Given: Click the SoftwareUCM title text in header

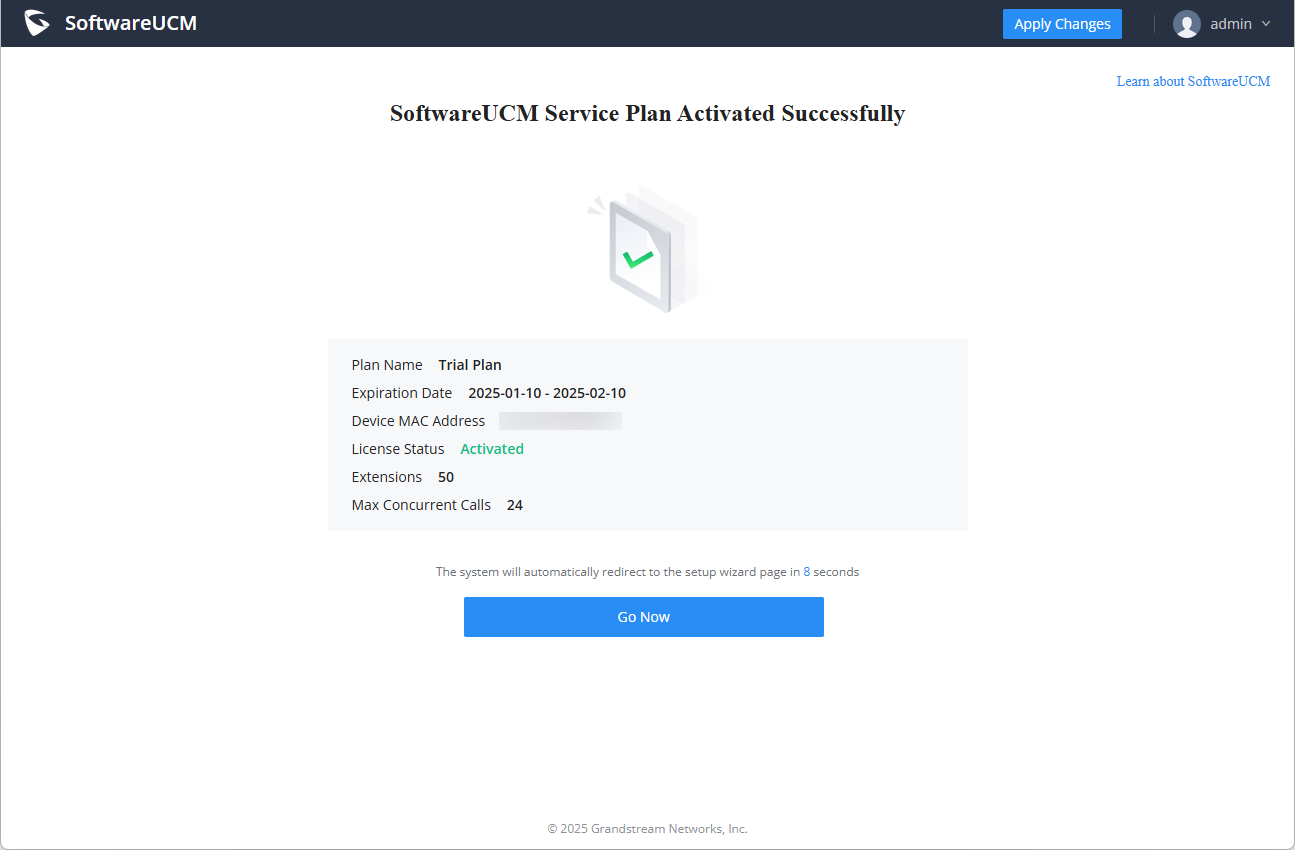Looking at the screenshot, I should [x=131, y=23].
